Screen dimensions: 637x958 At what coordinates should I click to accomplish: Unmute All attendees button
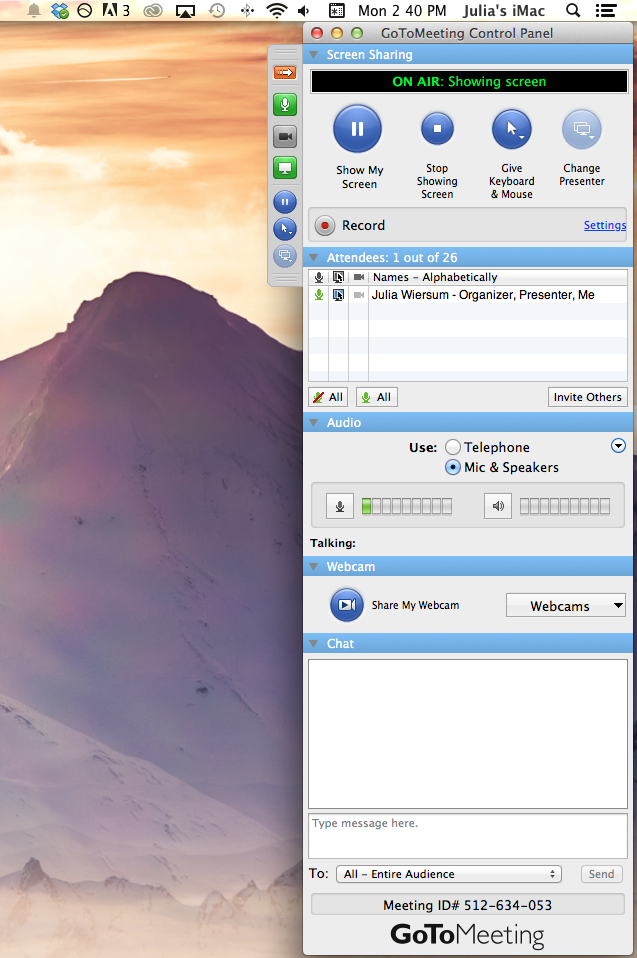pos(377,397)
